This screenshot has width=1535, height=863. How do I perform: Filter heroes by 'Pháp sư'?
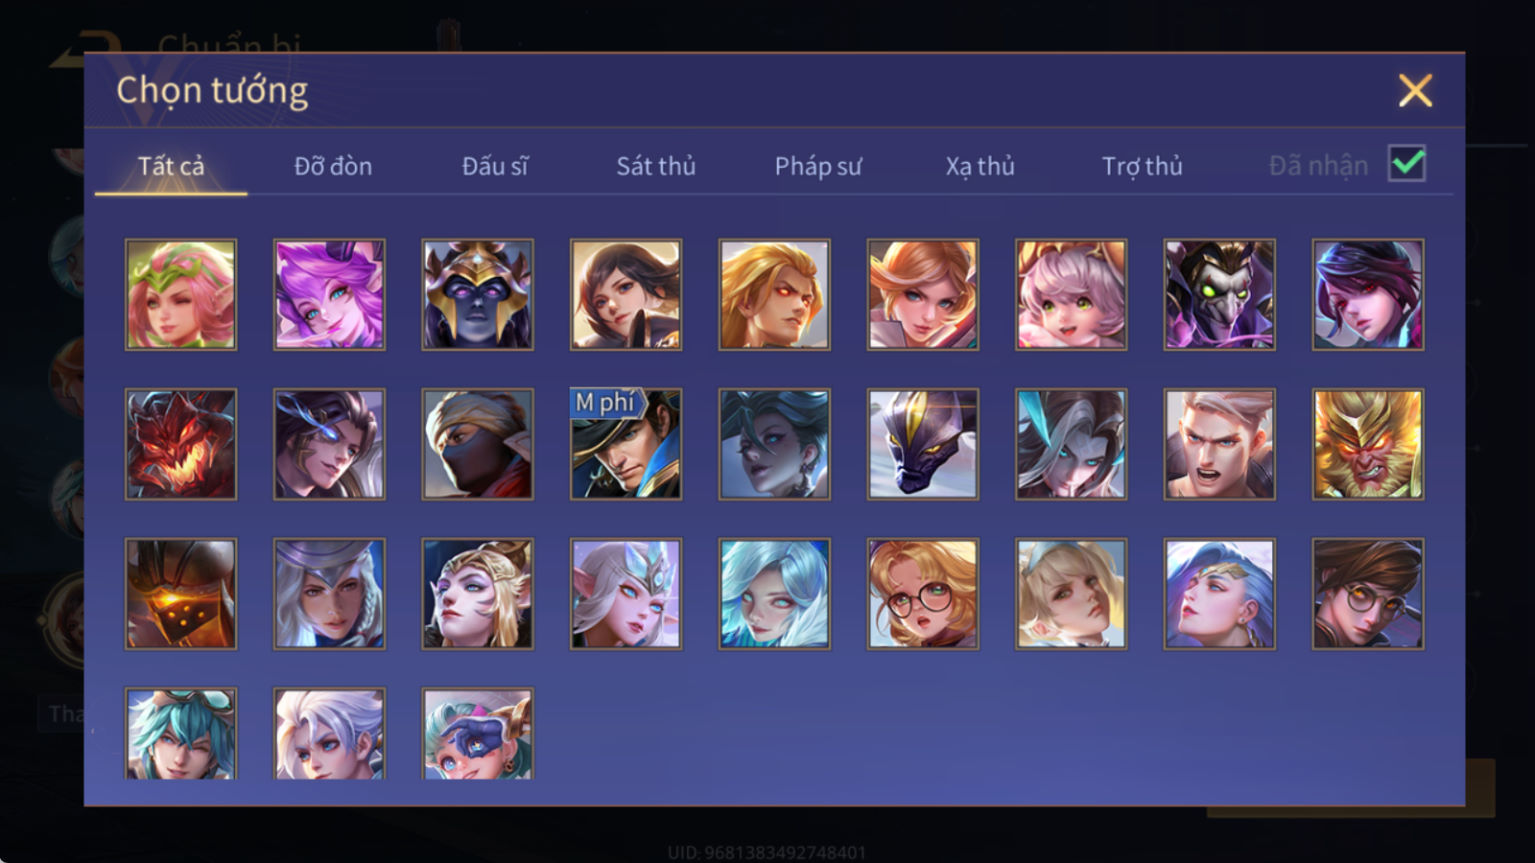[818, 166]
